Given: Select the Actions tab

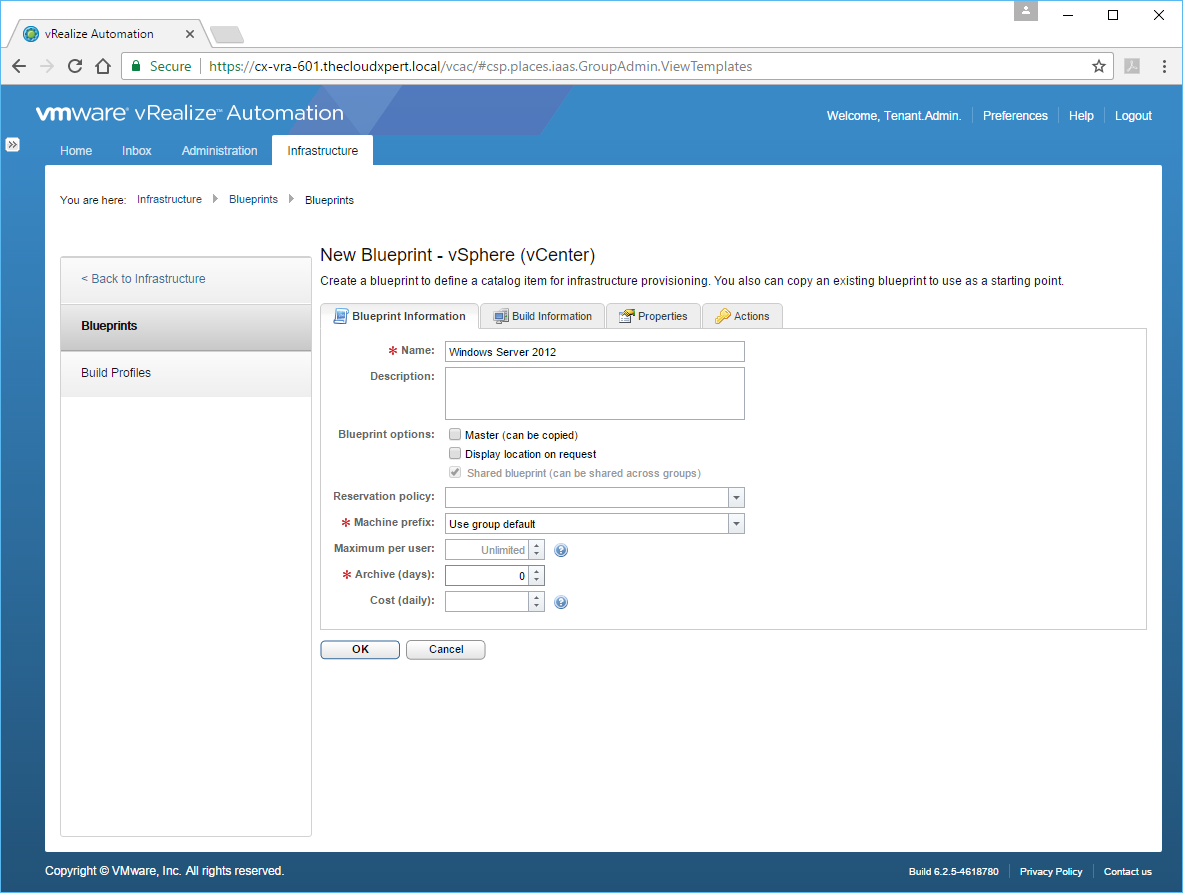Looking at the screenshot, I should (742, 316).
